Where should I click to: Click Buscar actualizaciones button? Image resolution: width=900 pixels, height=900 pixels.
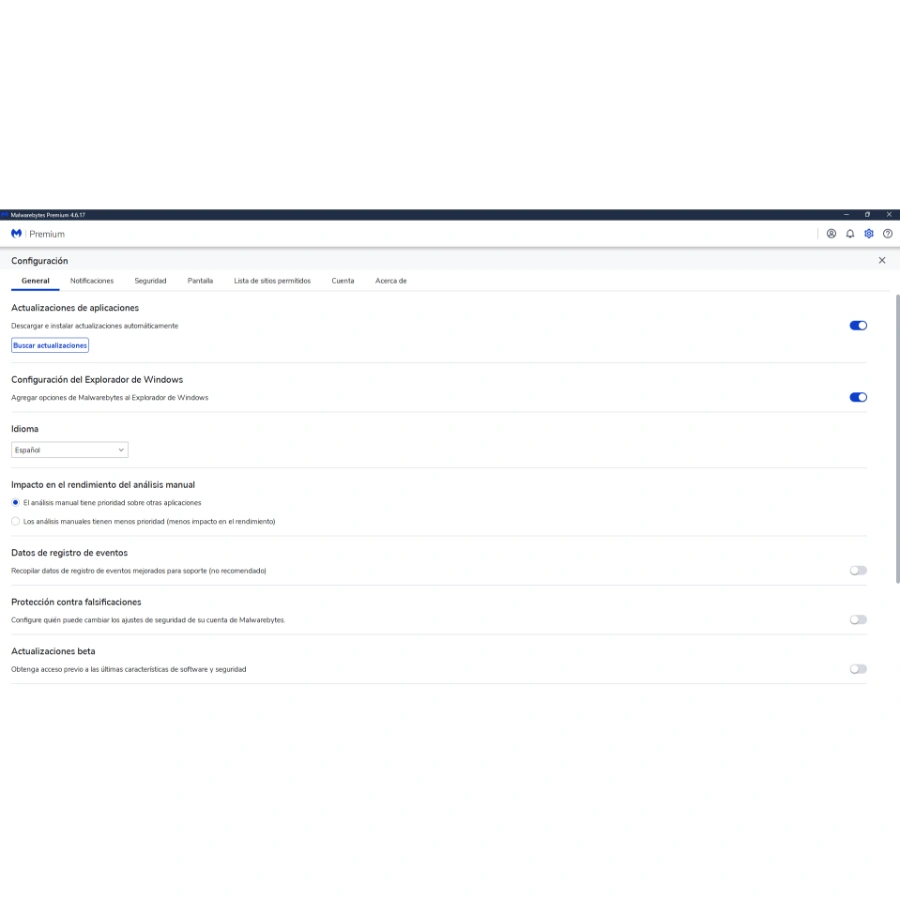coord(50,345)
